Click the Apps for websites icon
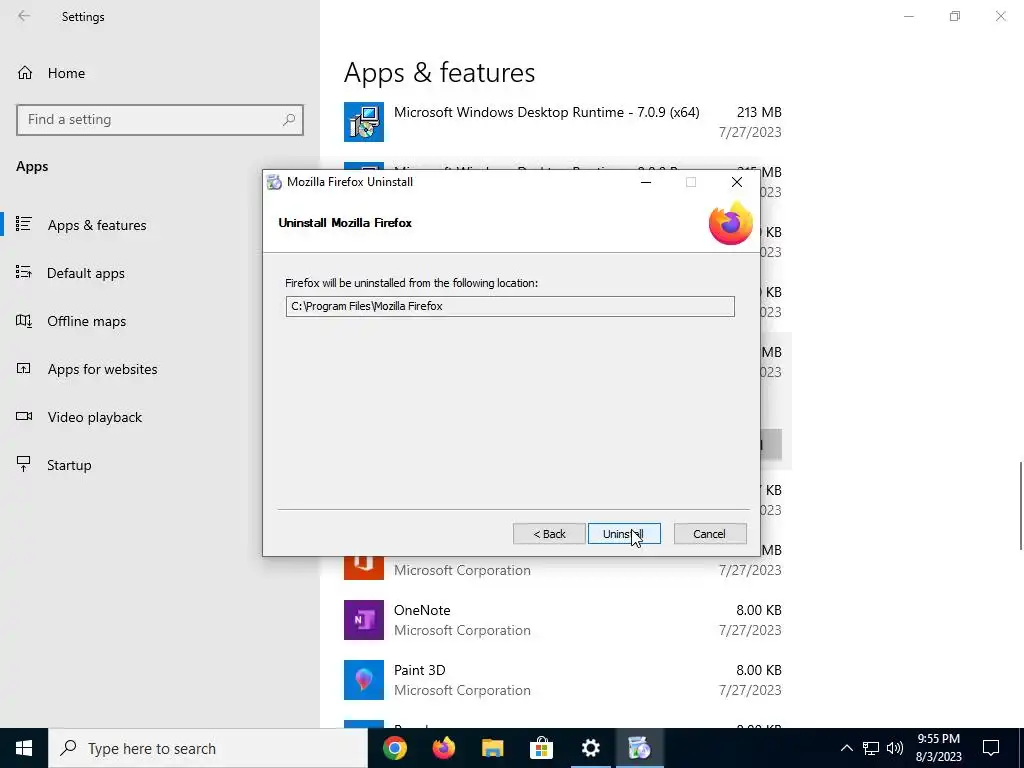The width and height of the screenshot is (1024, 768). point(24,368)
